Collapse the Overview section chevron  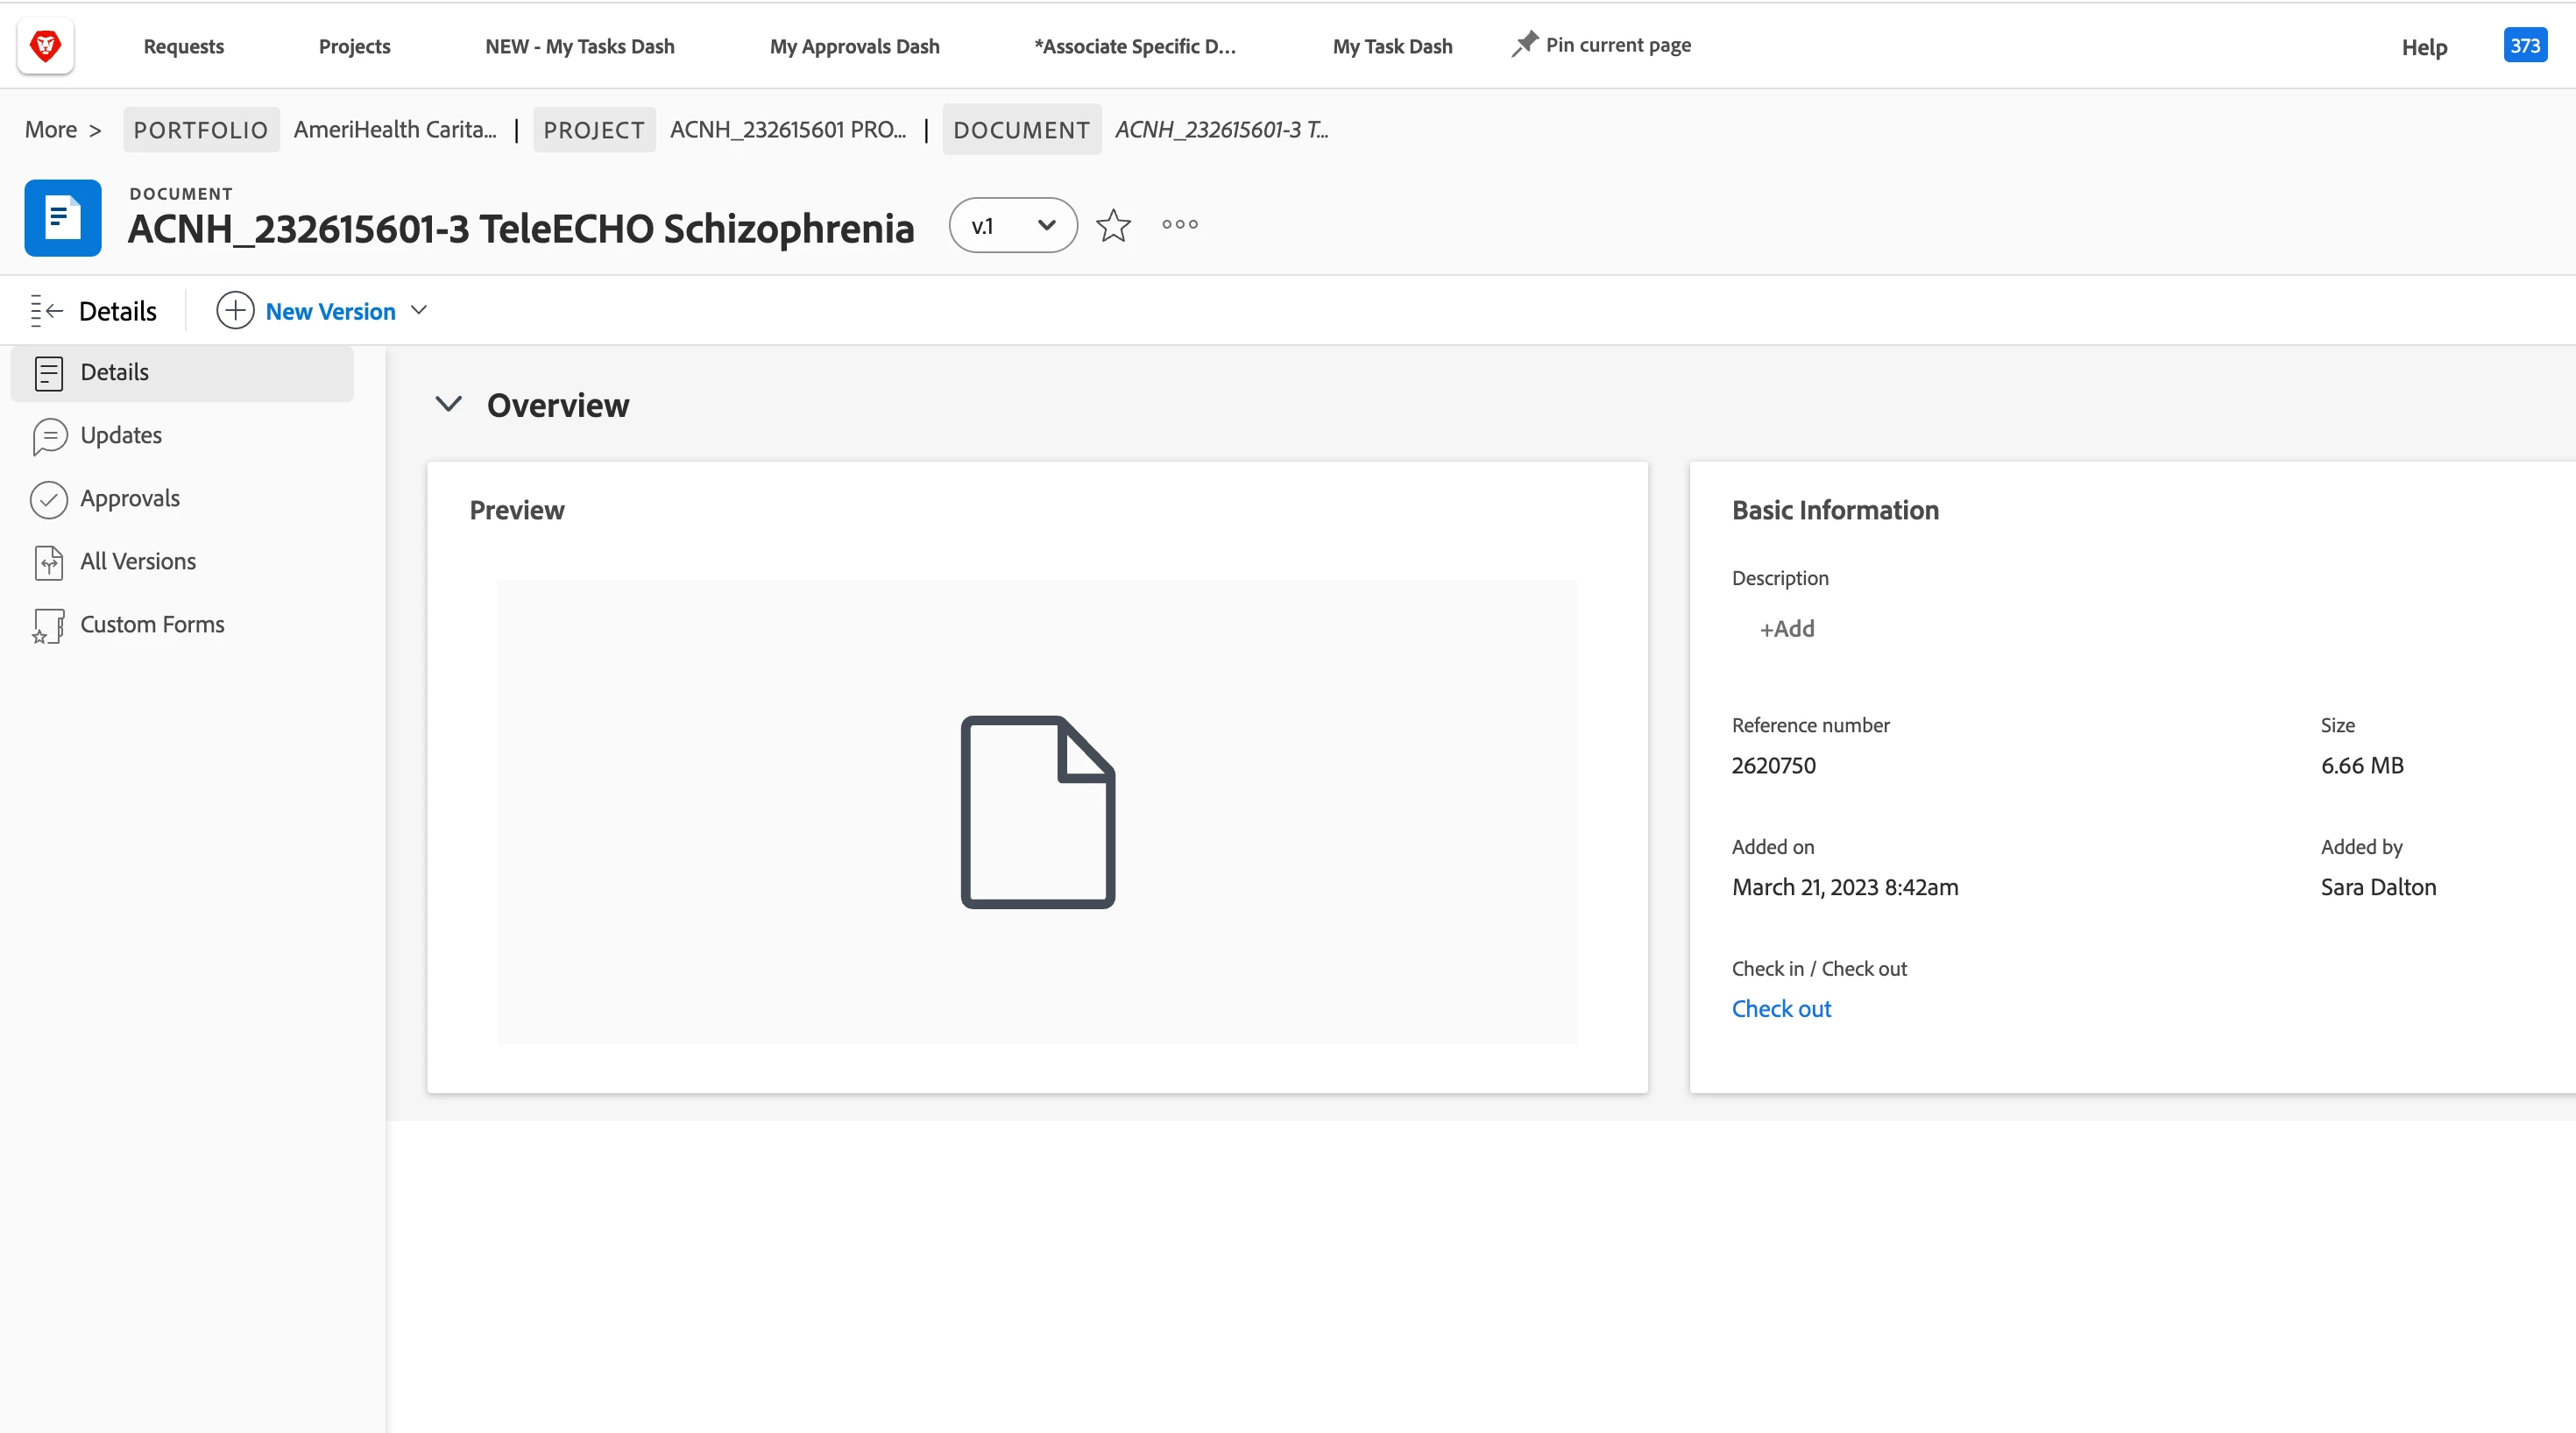449,404
